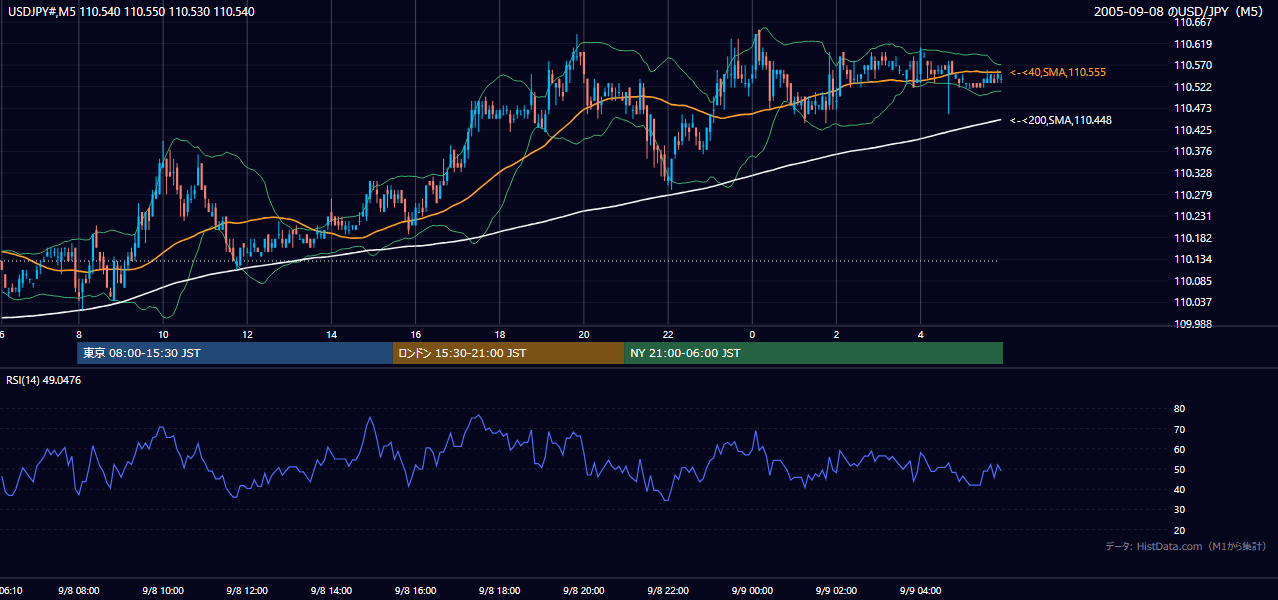Click the 200 SMA 110.448 label
1278x600 pixels.
click(1061, 120)
